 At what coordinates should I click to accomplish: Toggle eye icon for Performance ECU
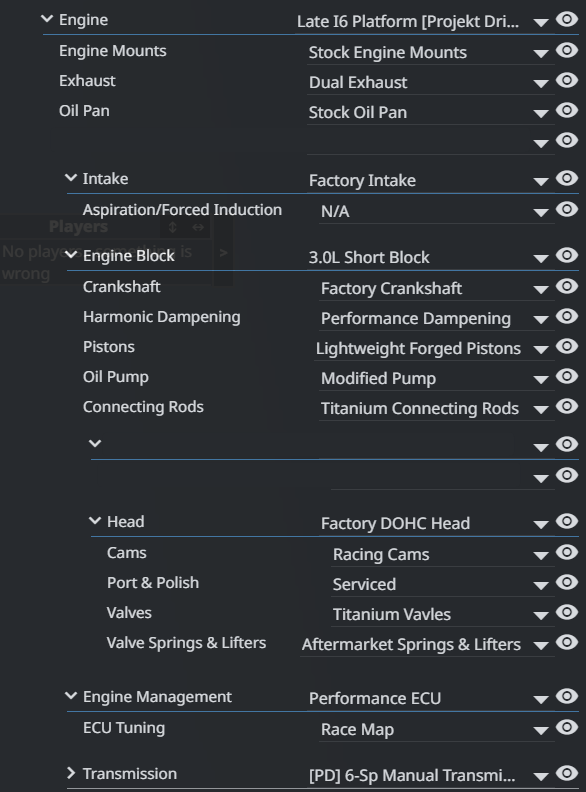(x=567, y=696)
